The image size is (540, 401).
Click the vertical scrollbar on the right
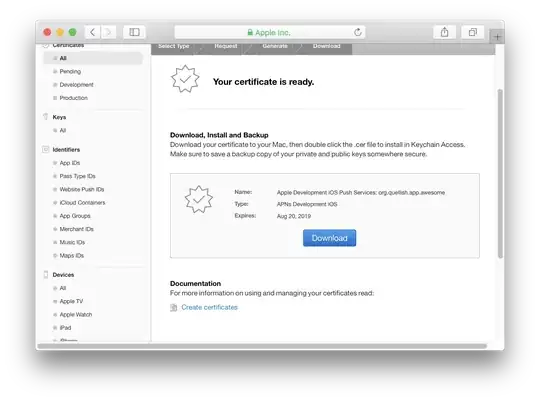[500, 173]
